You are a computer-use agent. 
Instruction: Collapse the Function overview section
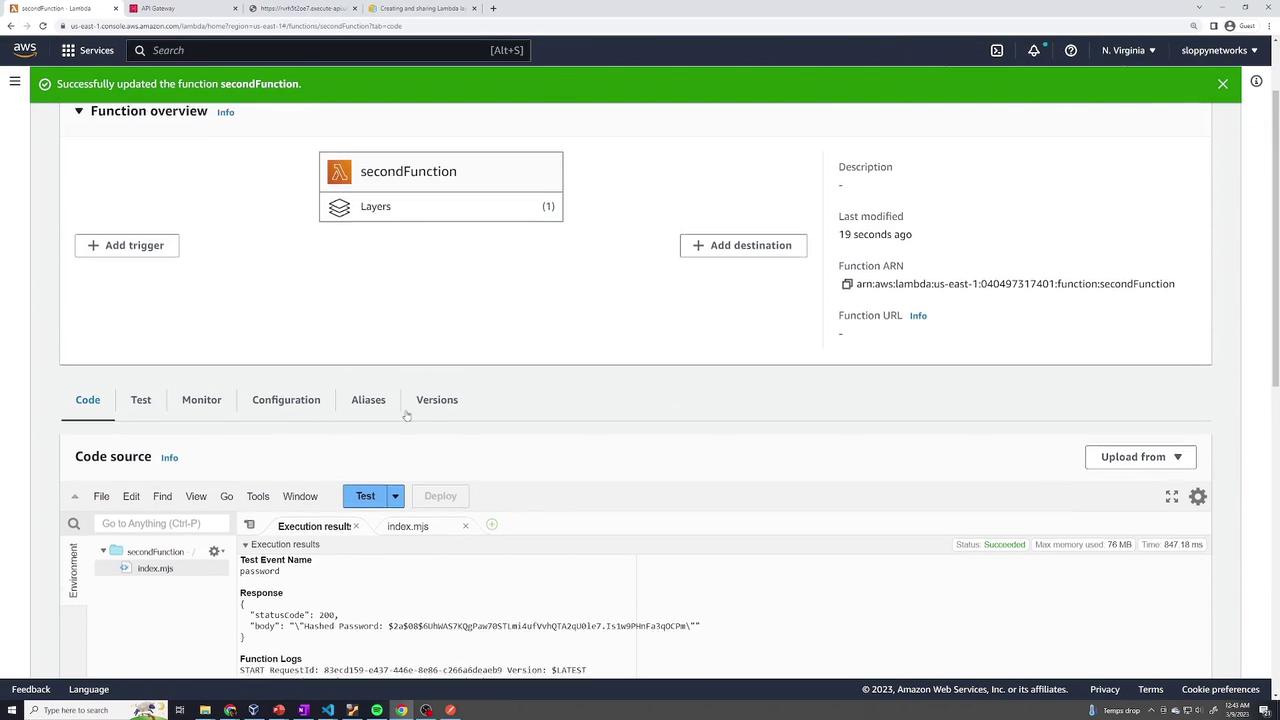coord(78,111)
